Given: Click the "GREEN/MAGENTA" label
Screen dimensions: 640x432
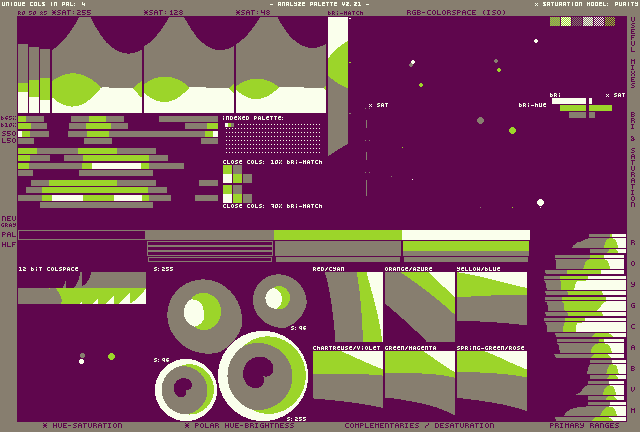Looking at the screenshot, I should 411,348.
